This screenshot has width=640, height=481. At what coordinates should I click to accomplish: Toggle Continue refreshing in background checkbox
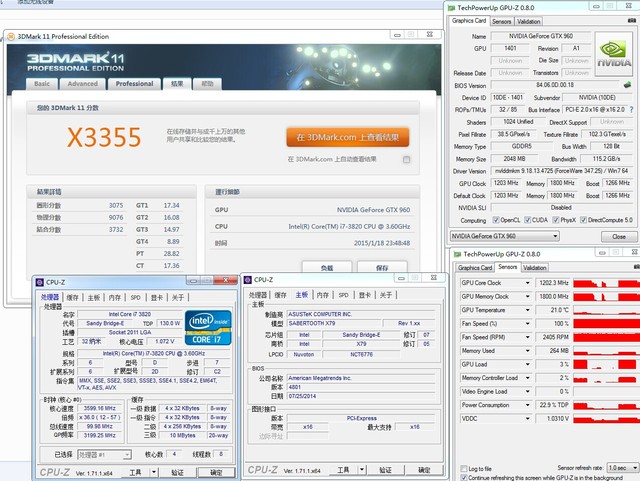point(464,477)
